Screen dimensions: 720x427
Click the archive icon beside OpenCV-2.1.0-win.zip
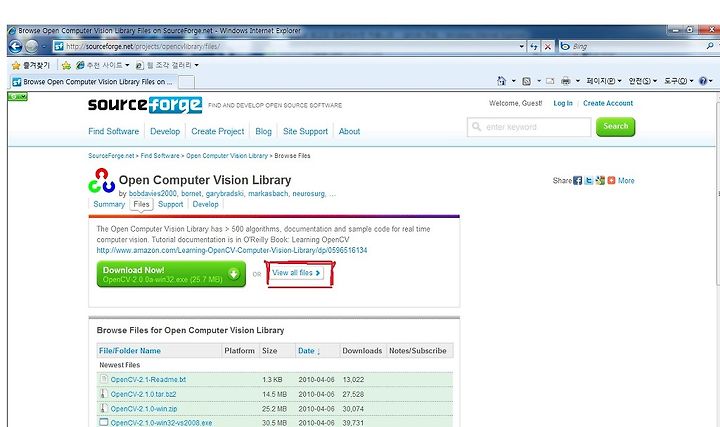(104, 408)
